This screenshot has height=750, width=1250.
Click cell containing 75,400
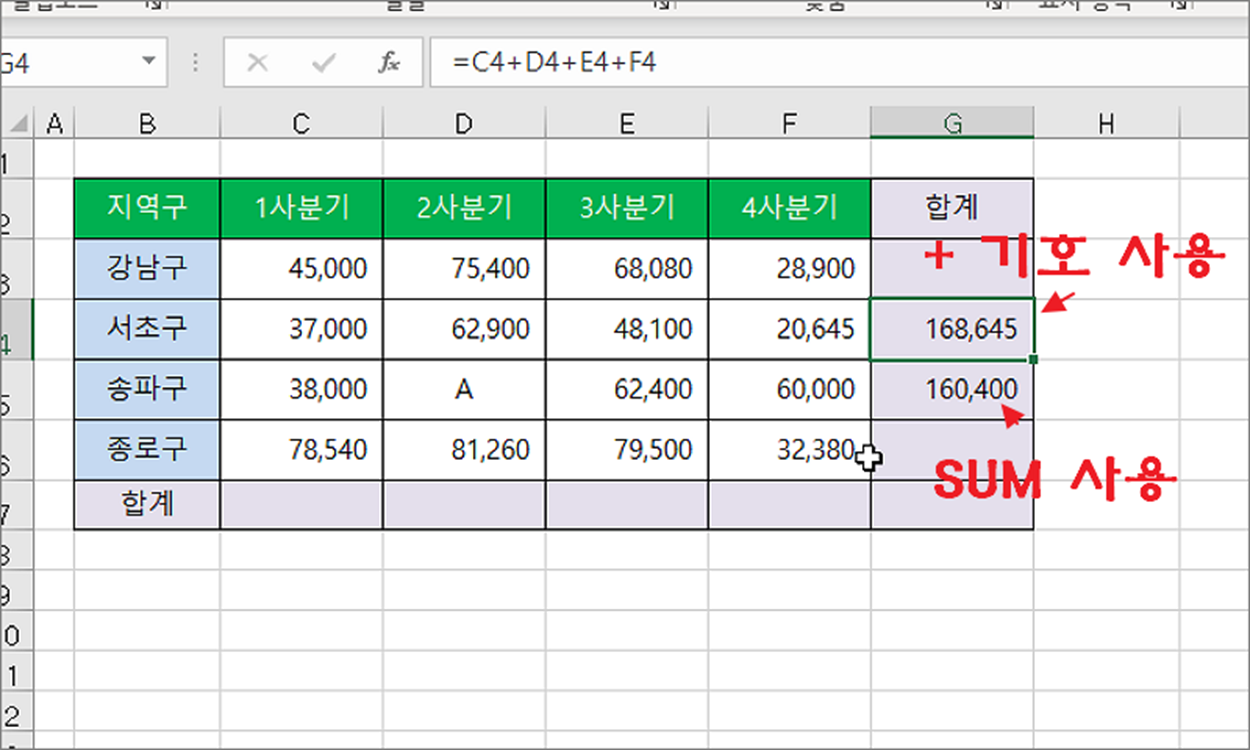click(464, 268)
